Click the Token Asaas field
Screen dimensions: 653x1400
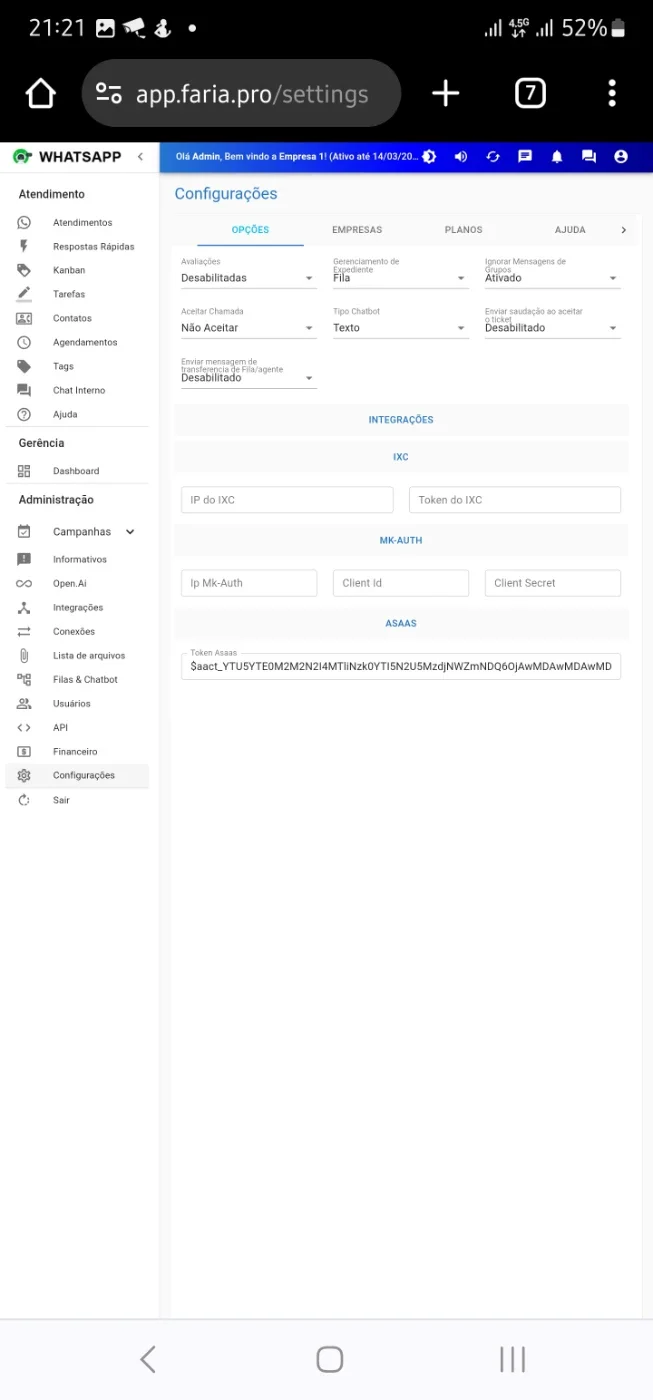click(x=401, y=666)
